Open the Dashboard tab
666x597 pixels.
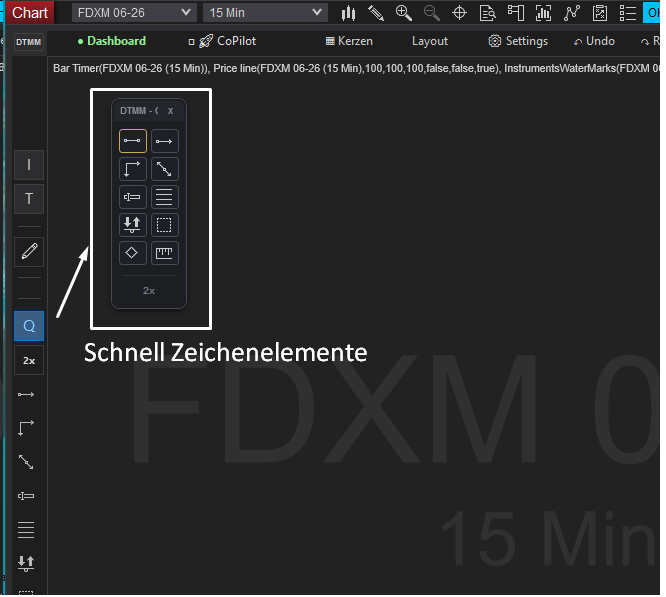(x=112, y=41)
